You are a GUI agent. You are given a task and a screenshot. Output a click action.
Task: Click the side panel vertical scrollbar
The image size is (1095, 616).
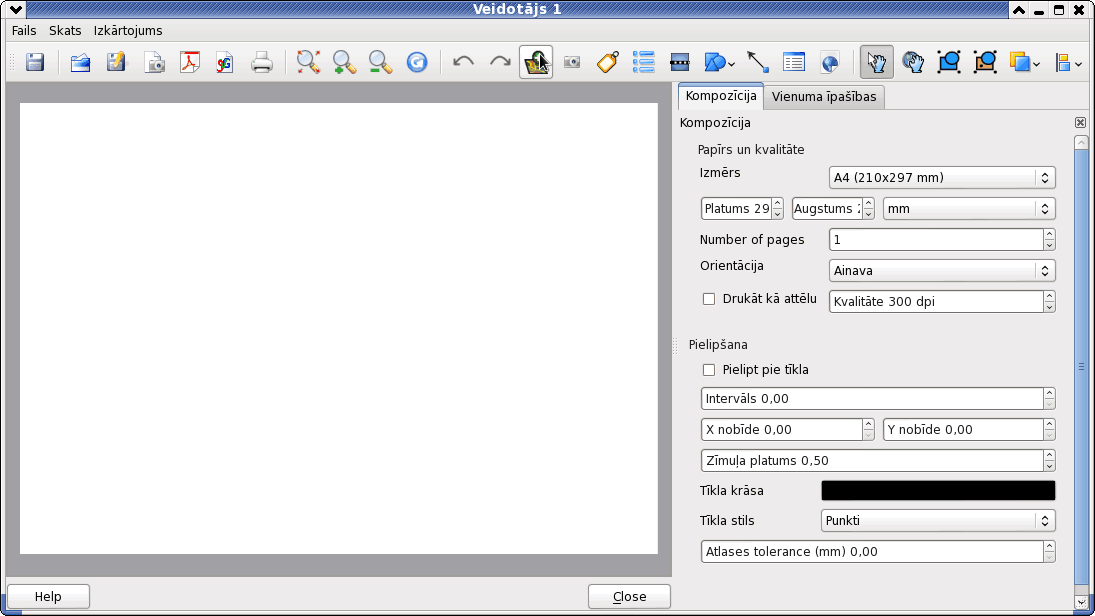(x=1081, y=369)
